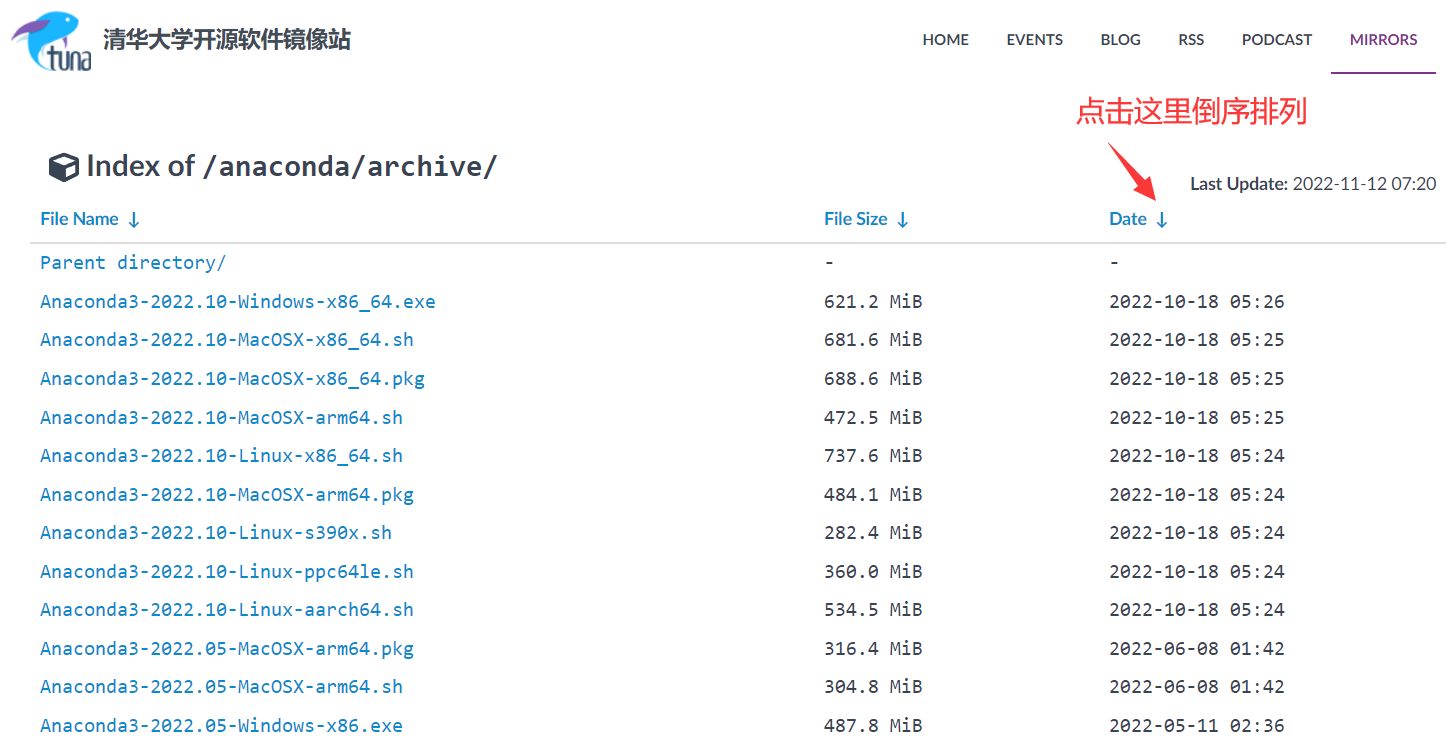
Task: Download Anaconda3-2022.10-MacOSX-arm64.sh
Action: pos(221,418)
